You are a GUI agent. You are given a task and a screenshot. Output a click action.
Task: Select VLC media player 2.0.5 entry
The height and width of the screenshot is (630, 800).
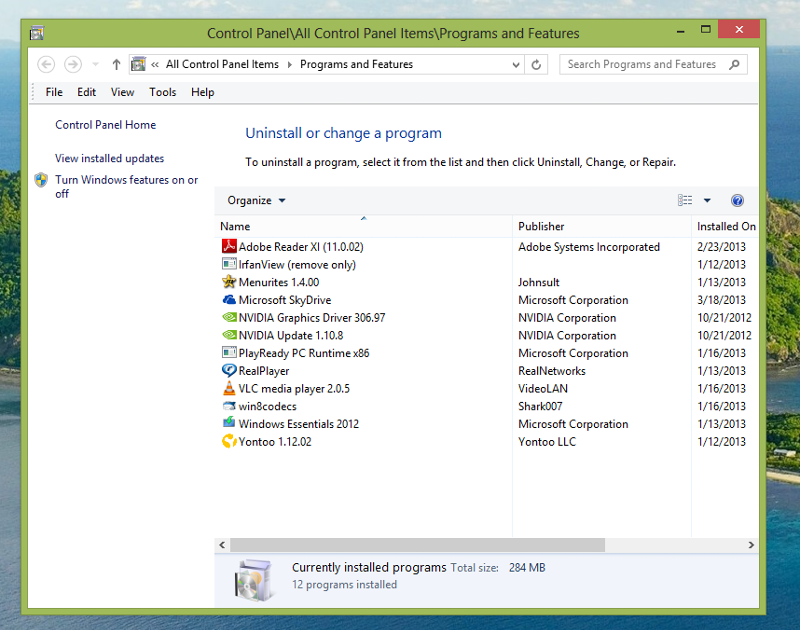click(x=294, y=389)
